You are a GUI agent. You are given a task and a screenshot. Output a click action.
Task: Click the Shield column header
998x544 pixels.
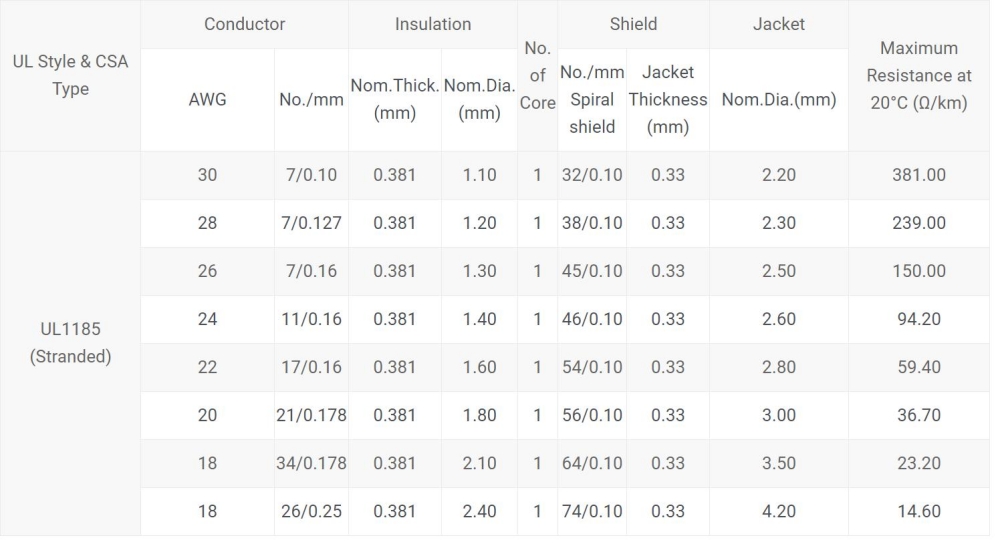tap(633, 24)
